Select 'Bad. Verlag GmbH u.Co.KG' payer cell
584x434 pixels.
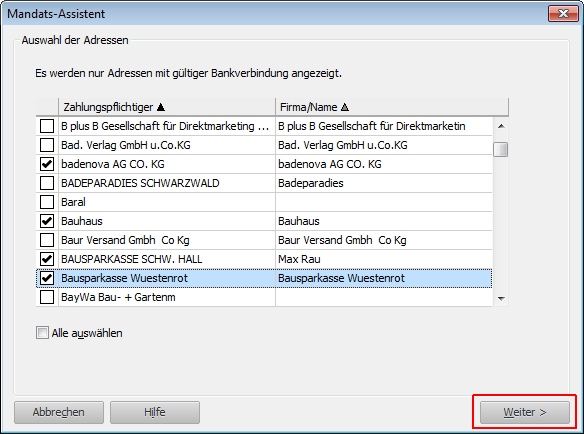pos(167,145)
